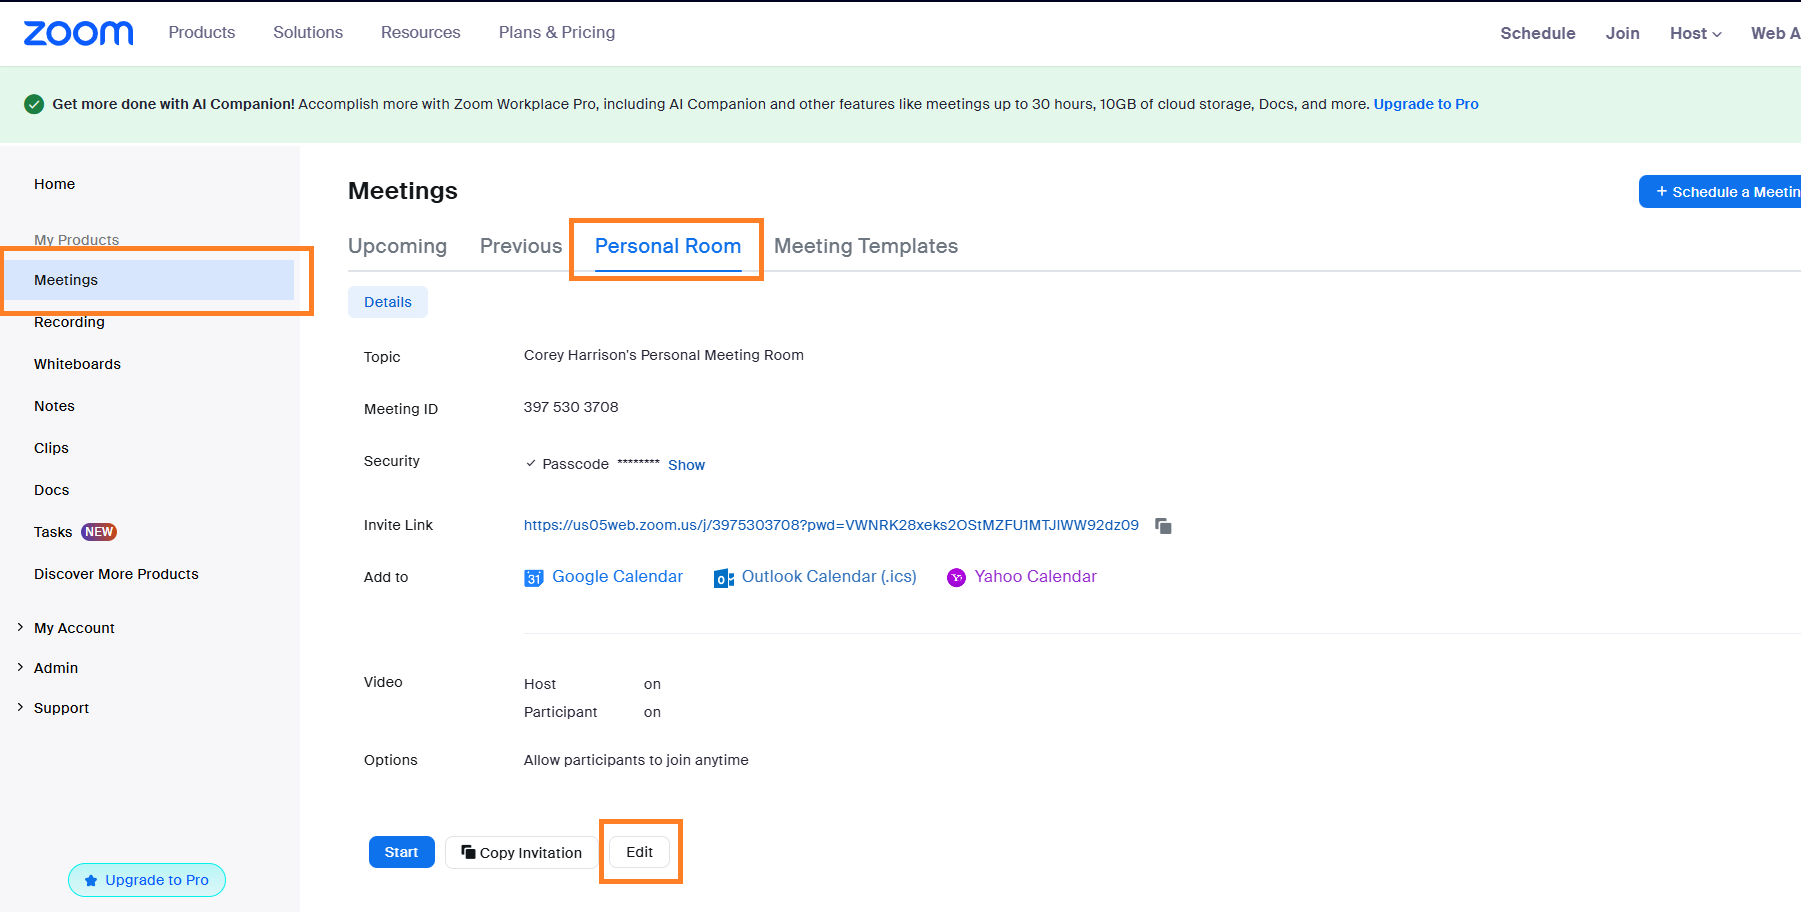Open Whiteboards in the sidebar

coord(77,364)
